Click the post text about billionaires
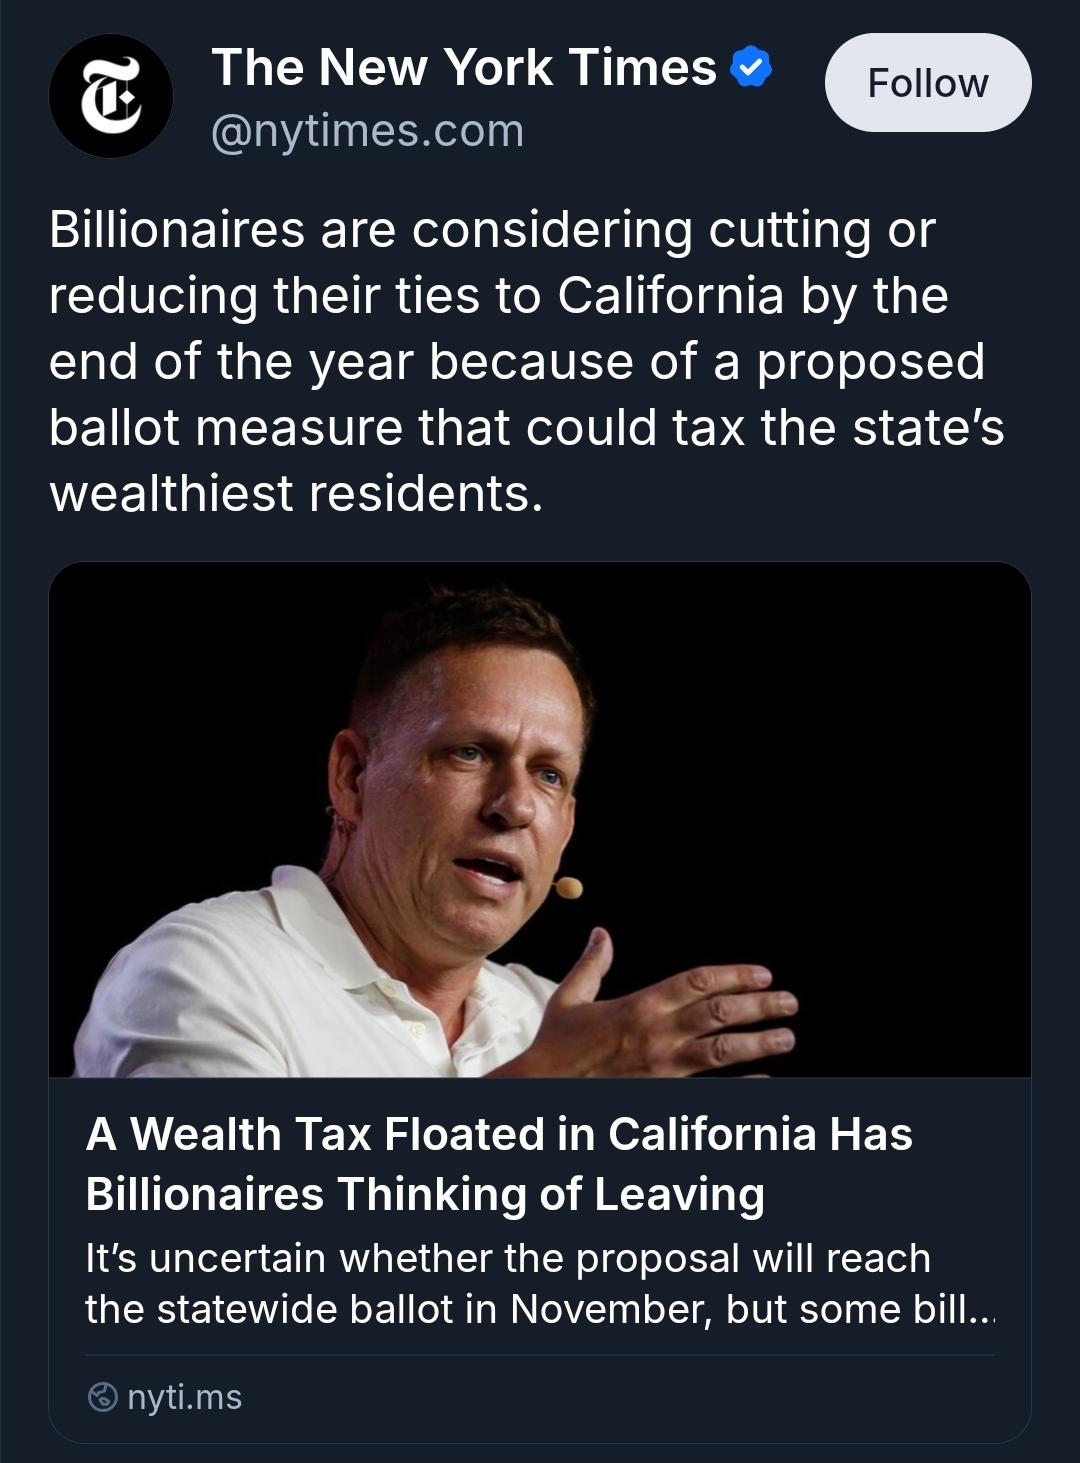Image resolution: width=1080 pixels, height=1463 pixels. [x=526, y=361]
